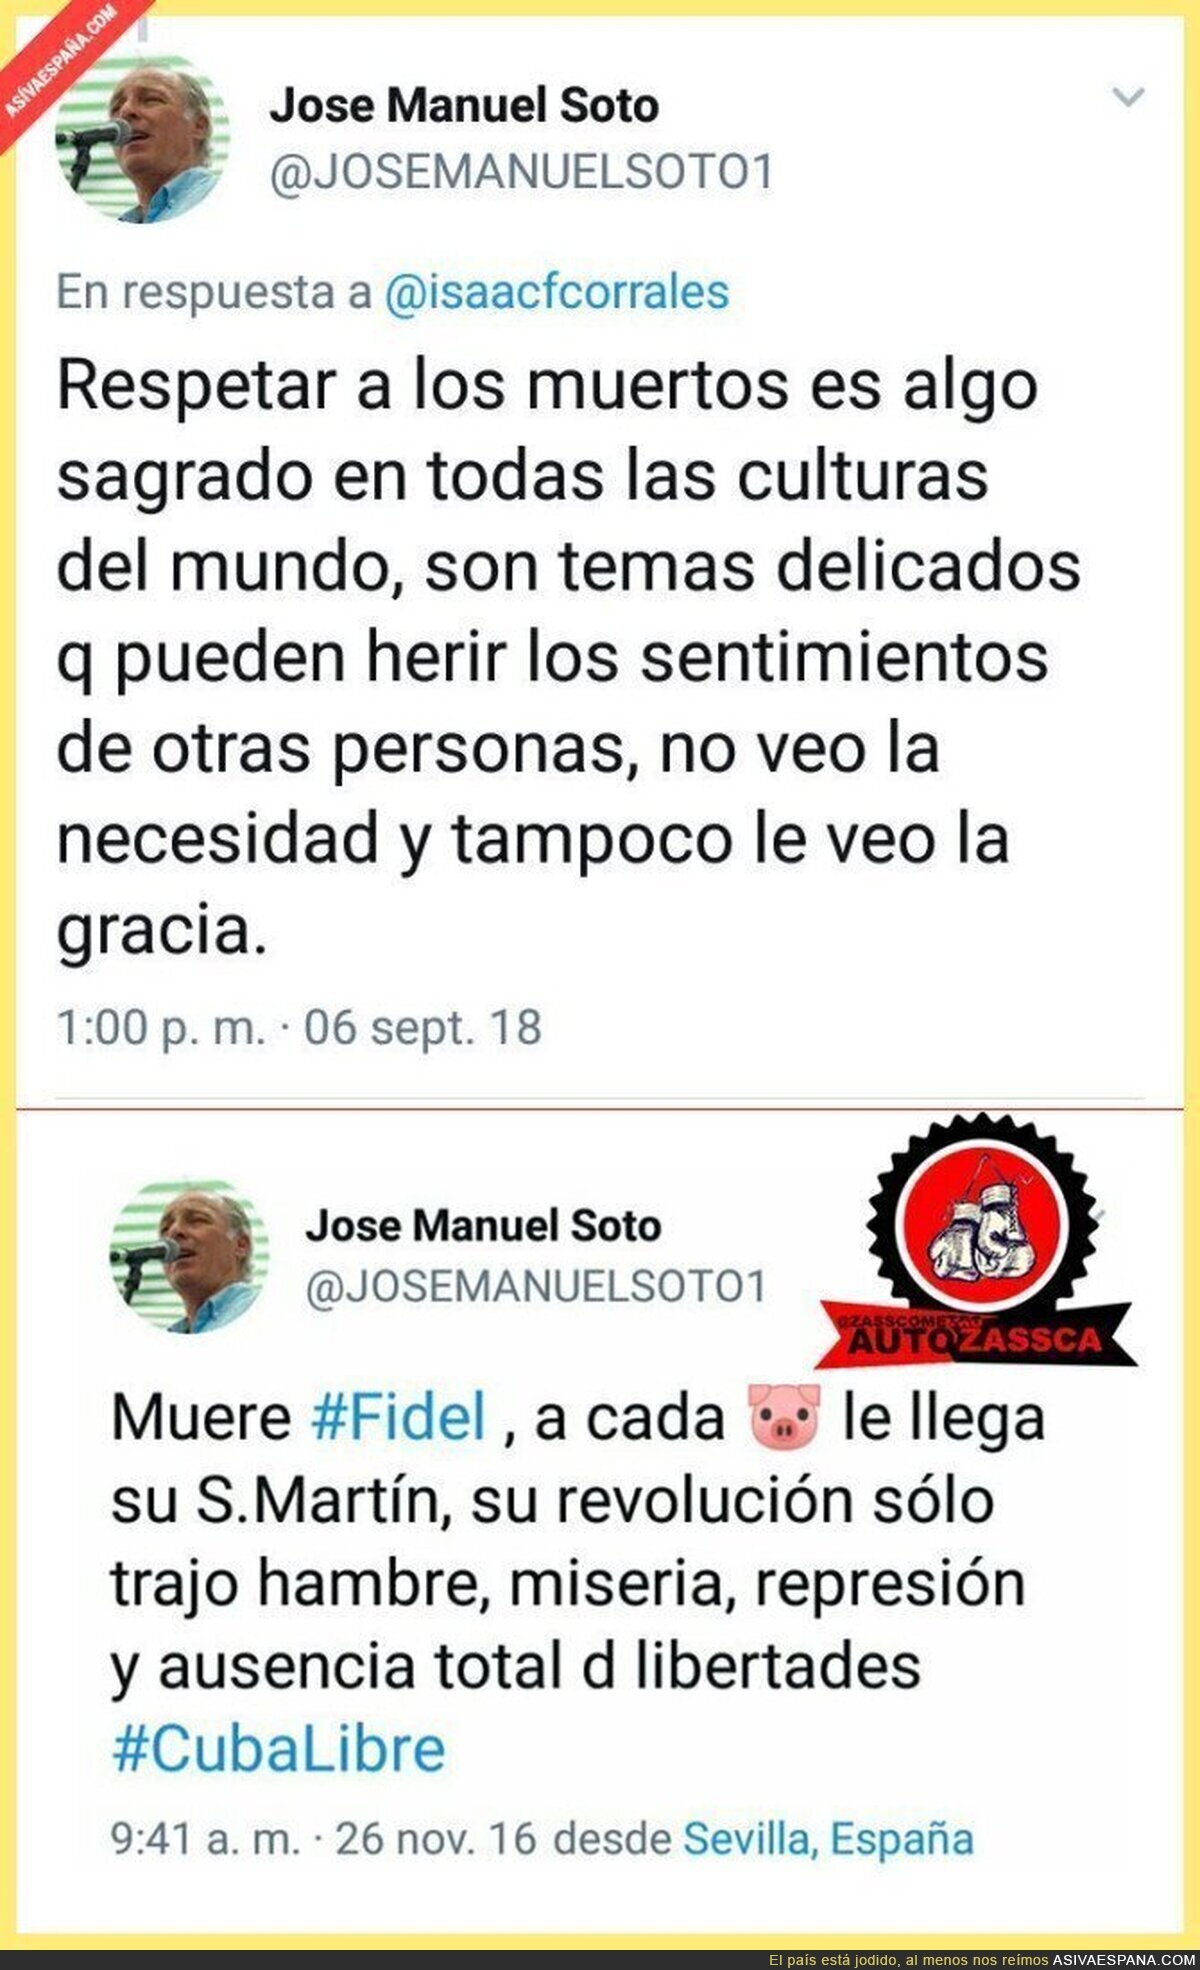Select the Jose Manuel Soto name in second tweet
Viewport: 1200px width, 1970px height.
pos(483,1225)
